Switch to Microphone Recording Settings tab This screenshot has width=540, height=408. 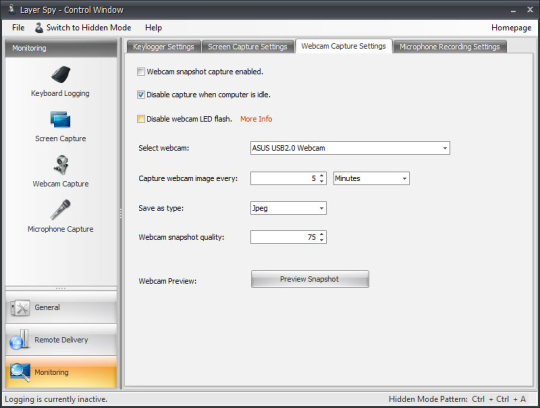coord(449,47)
